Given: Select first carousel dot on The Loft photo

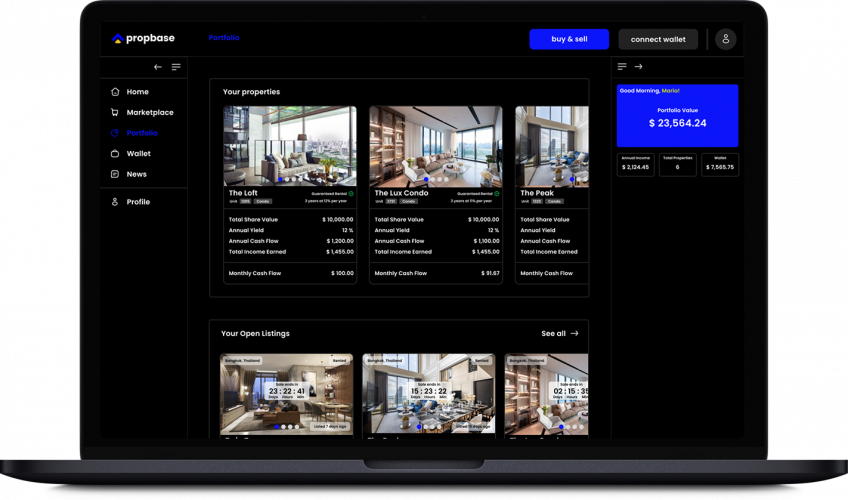Looking at the screenshot, I should coord(281,179).
